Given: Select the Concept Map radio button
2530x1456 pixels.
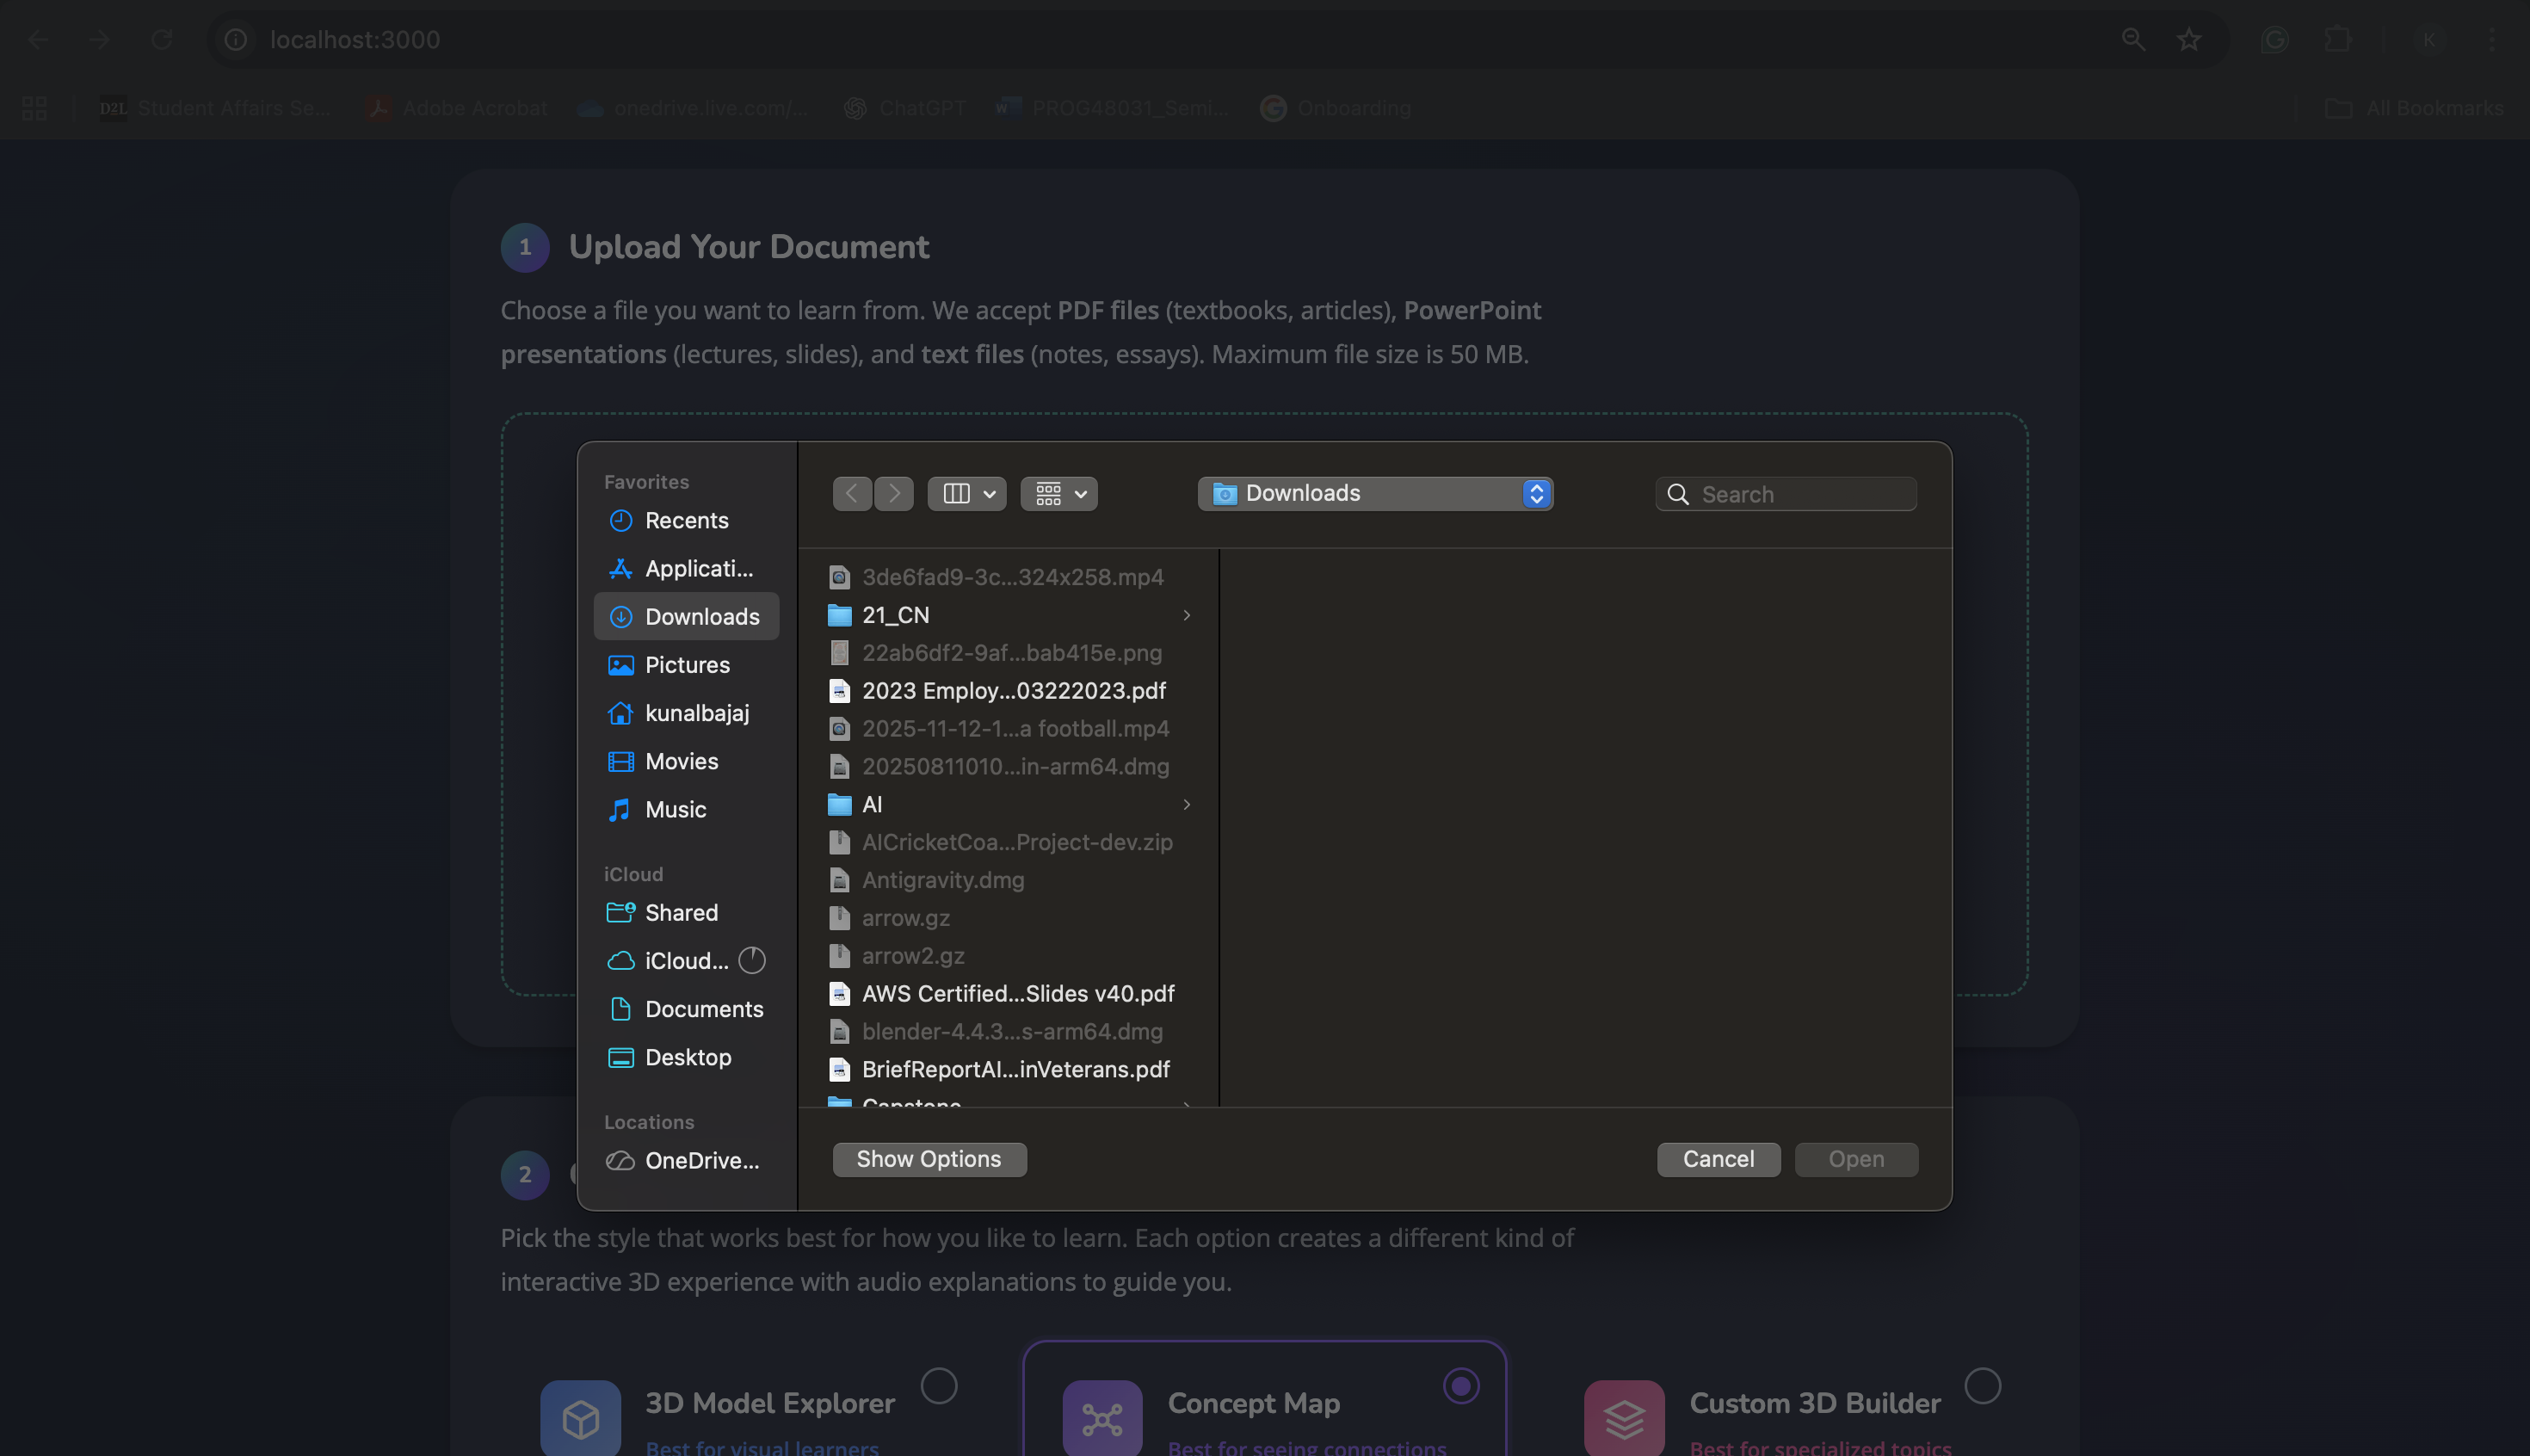Looking at the screenshot, I should pyautogui.click(x=1461, y=1386).
